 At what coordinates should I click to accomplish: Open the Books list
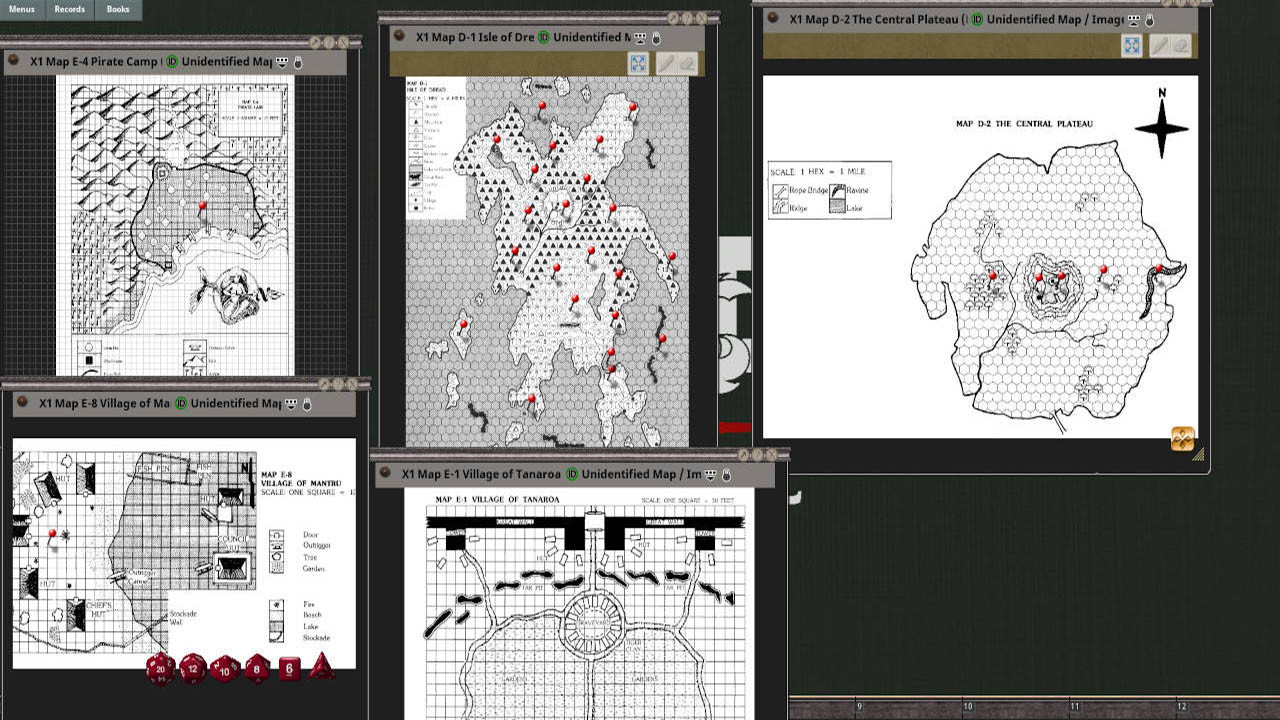(x=117, y=9)
